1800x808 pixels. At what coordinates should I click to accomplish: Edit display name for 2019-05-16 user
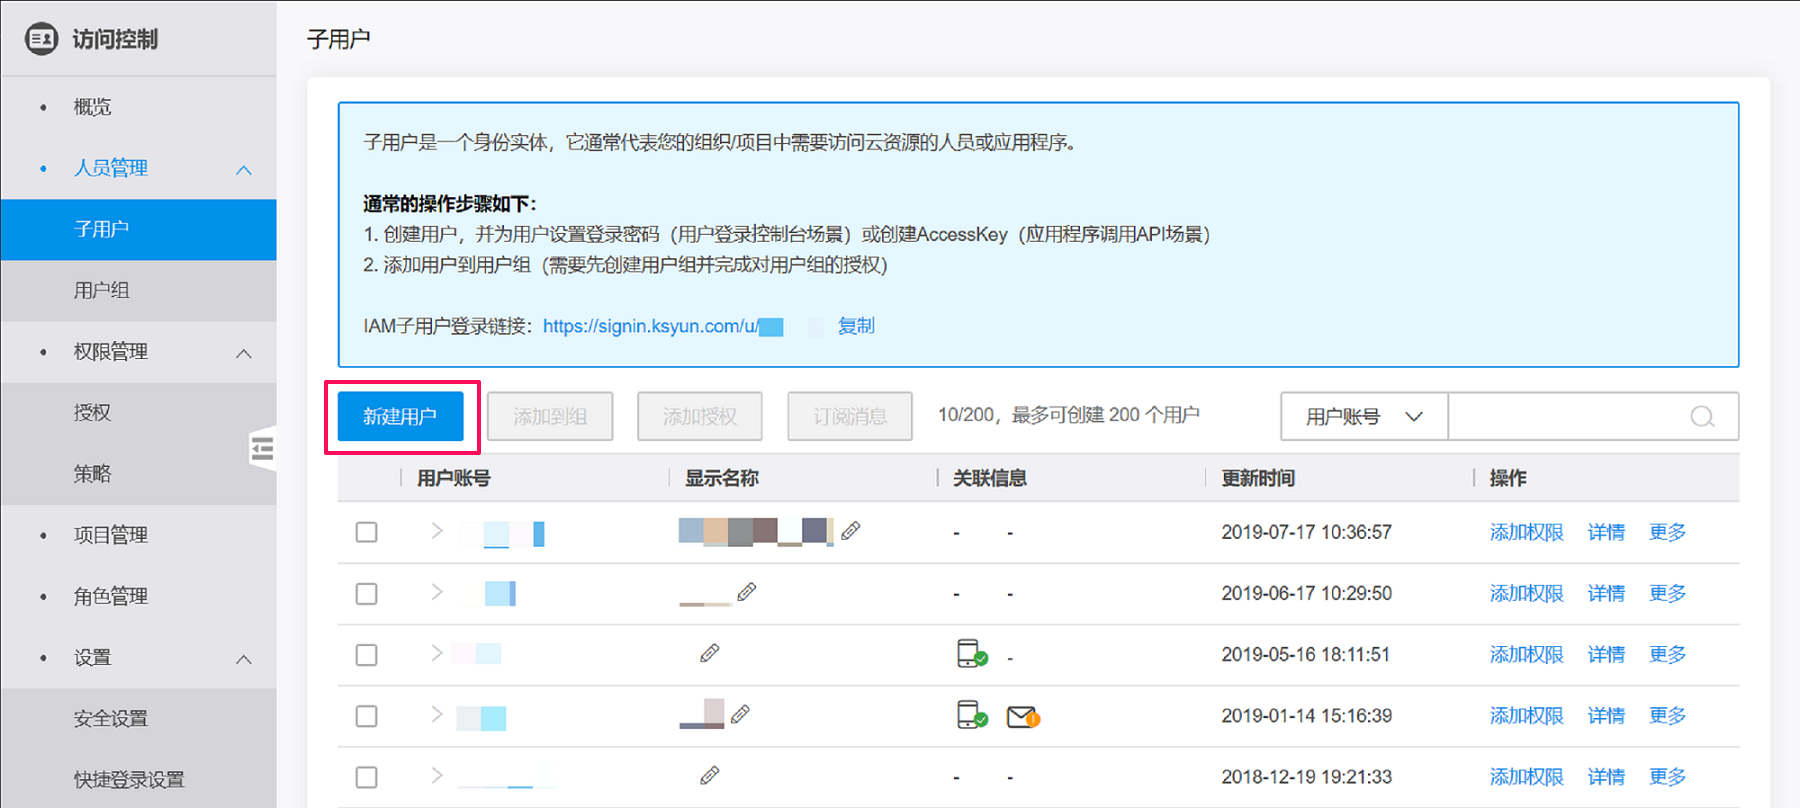pos(710,653)
